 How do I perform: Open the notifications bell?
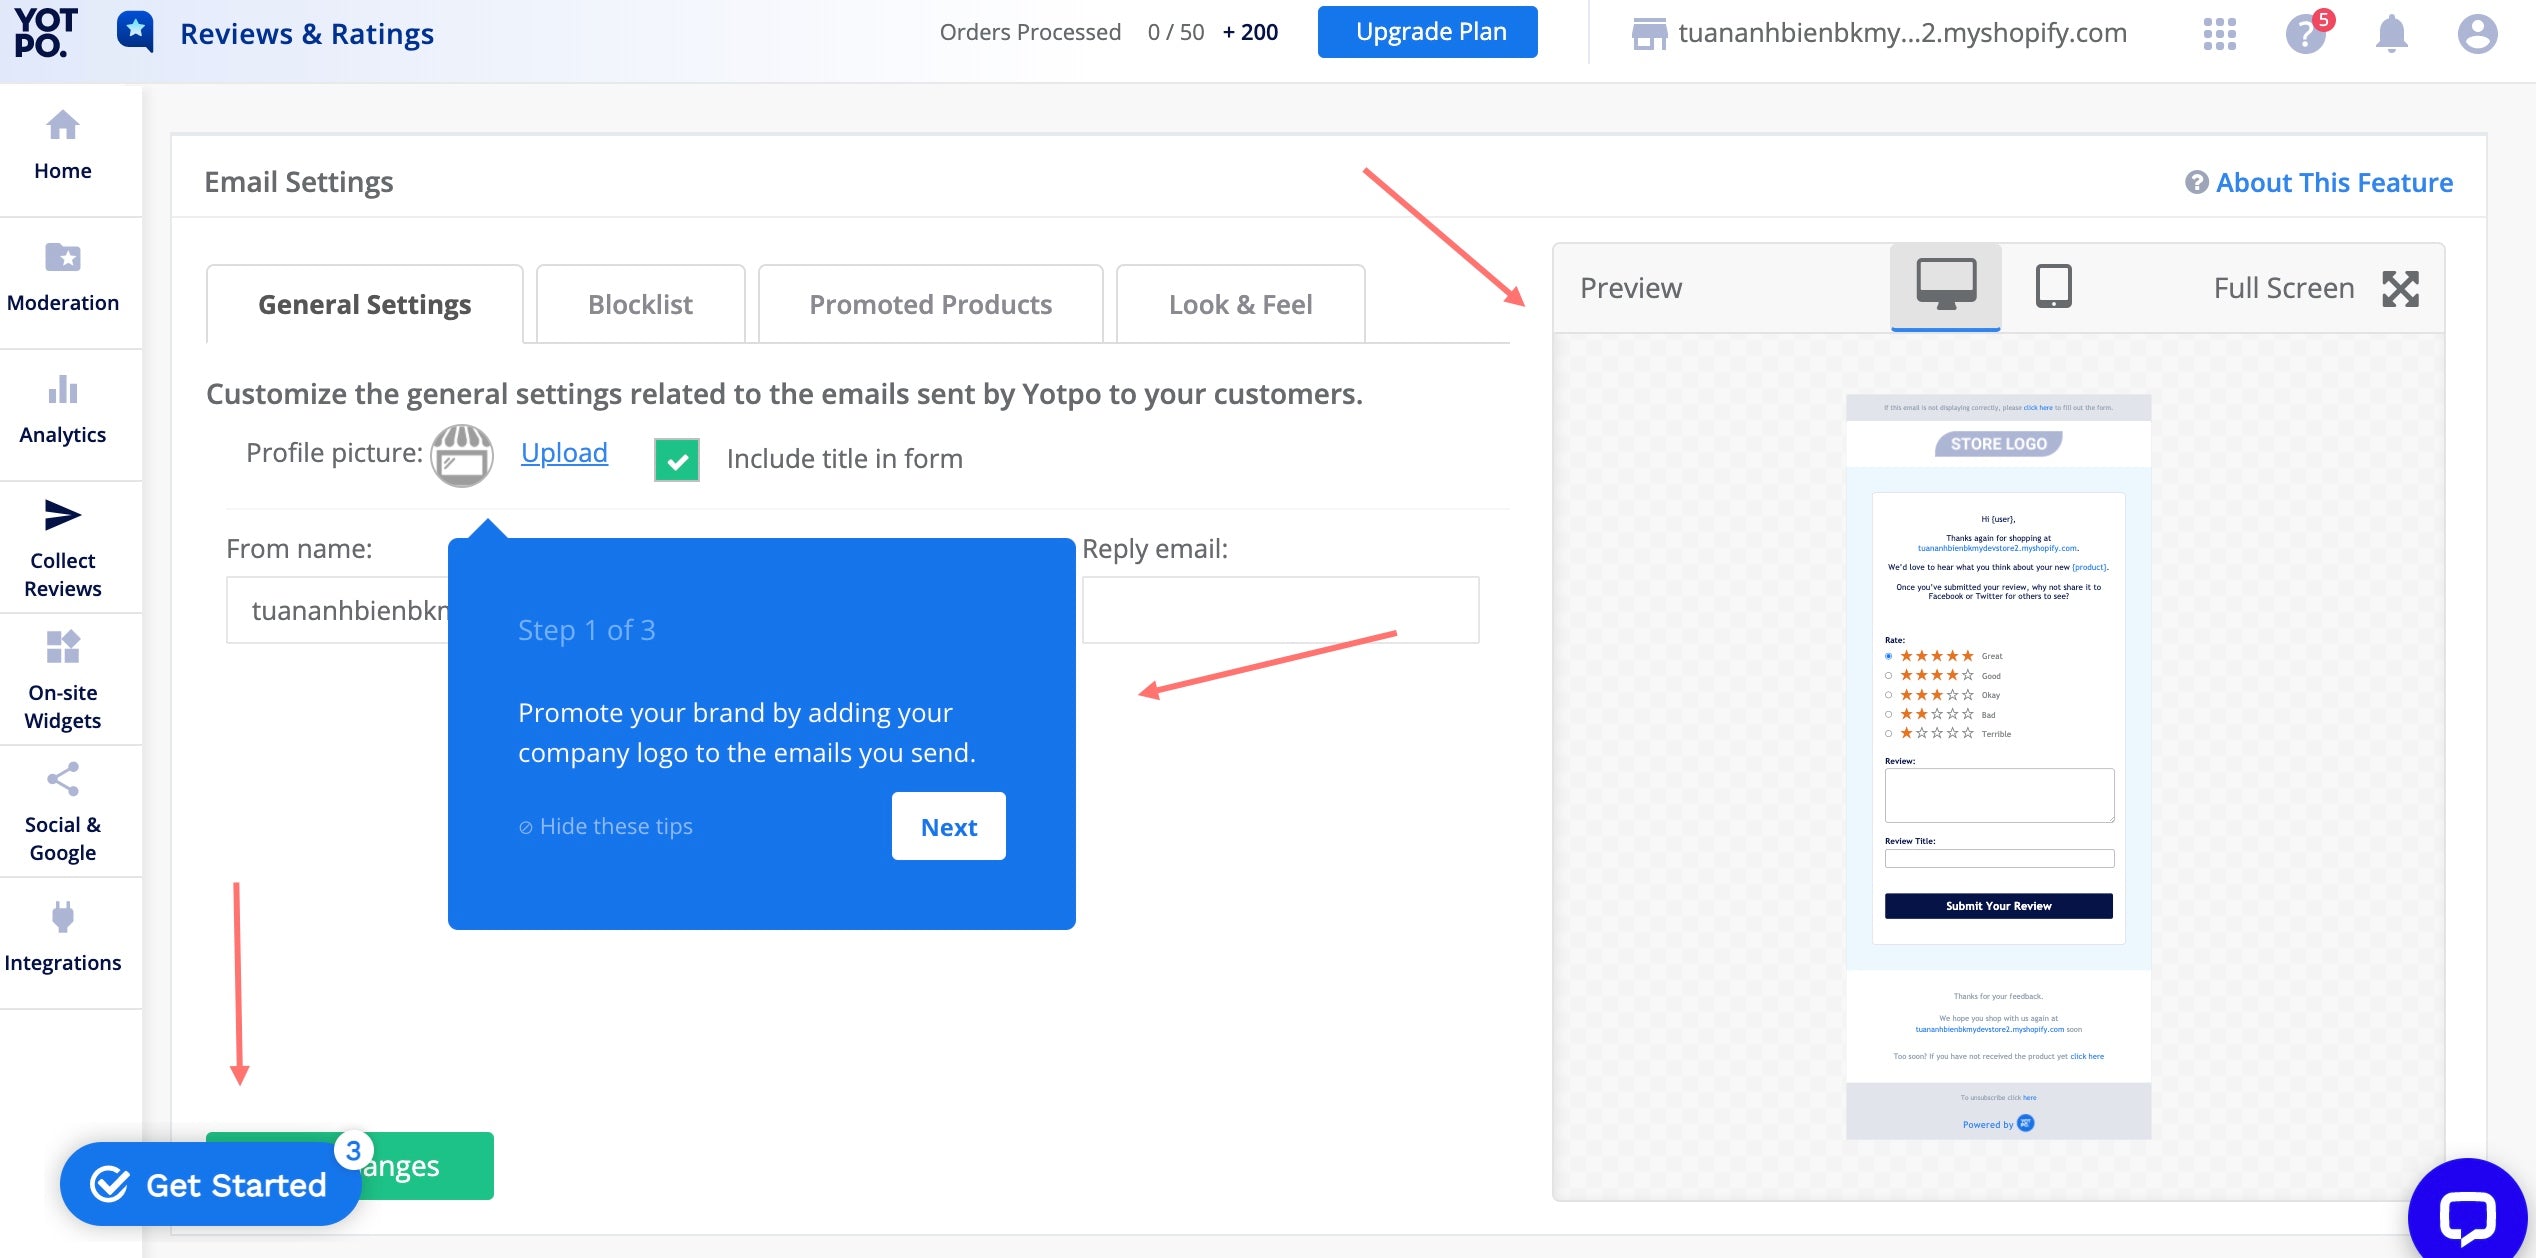click(2391, 34)
